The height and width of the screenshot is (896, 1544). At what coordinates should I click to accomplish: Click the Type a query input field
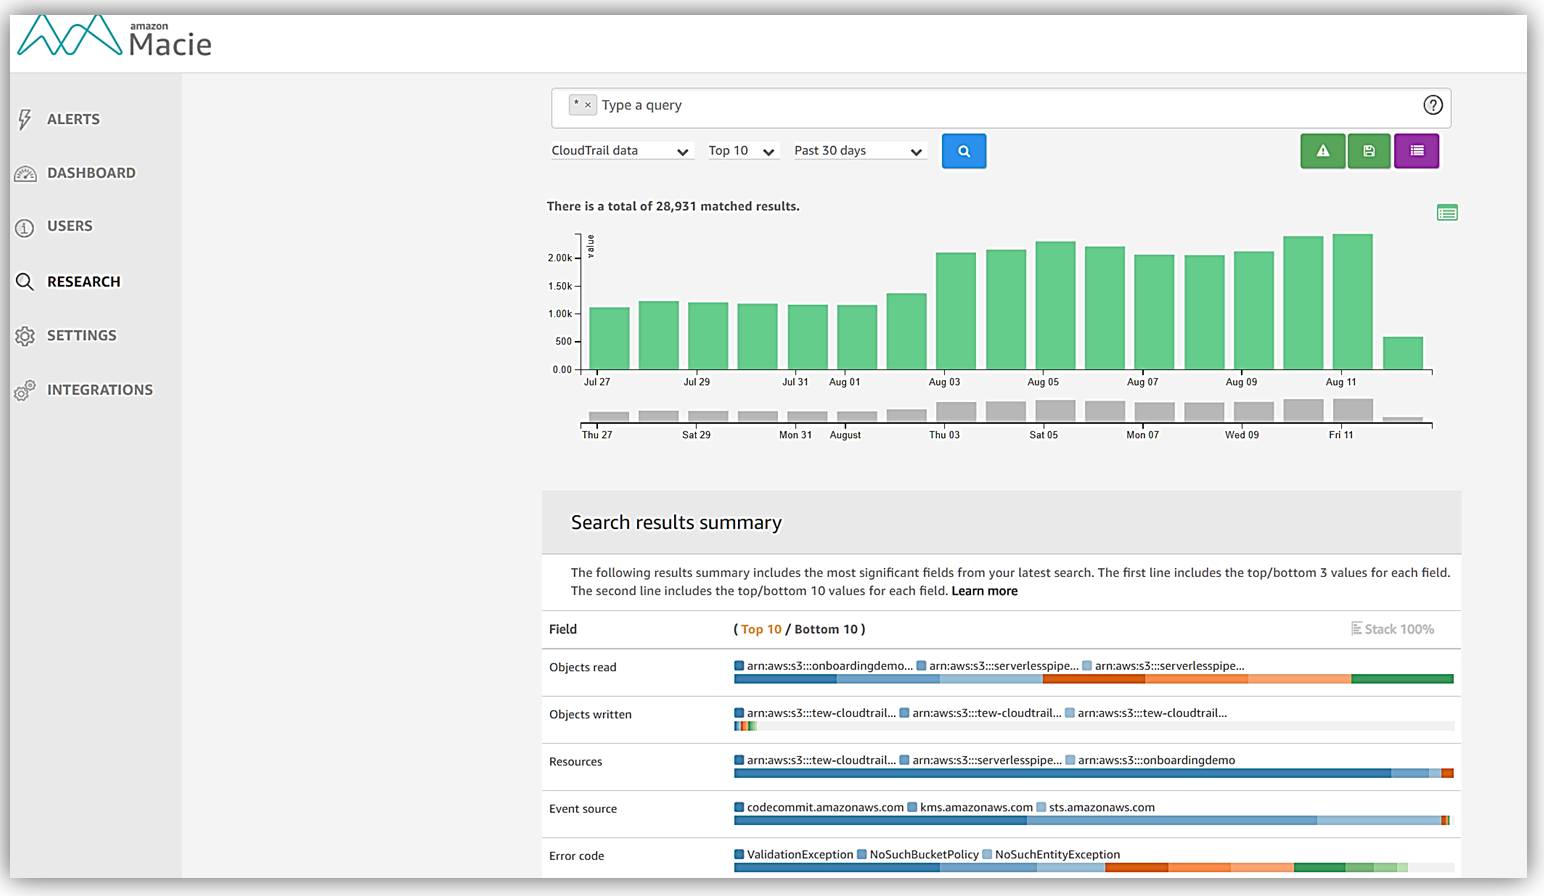pos(1000,105)
